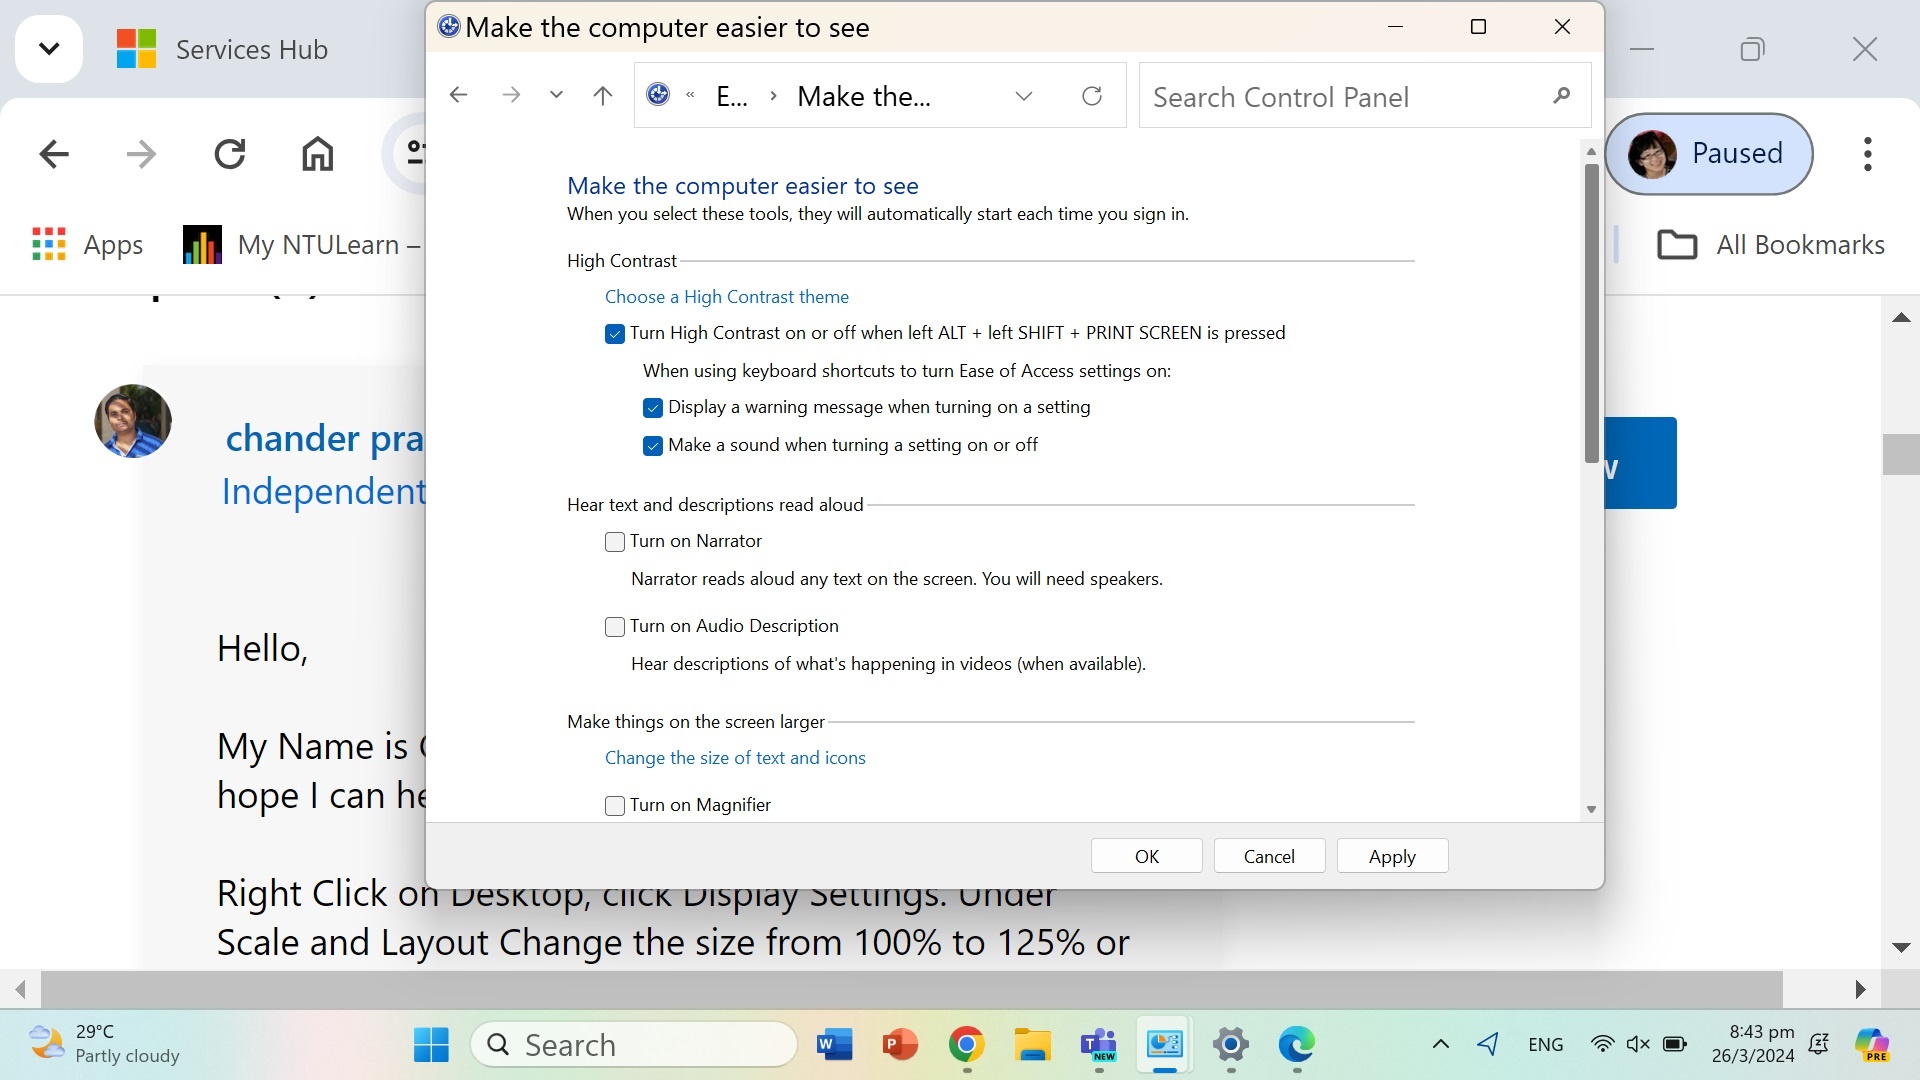Click the Edge browser icon in taskbar

click(1296, 1043)
